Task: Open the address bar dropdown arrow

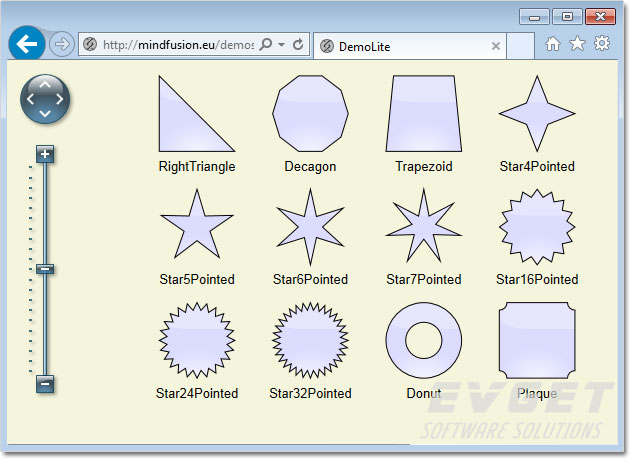Action: (282, 44)
